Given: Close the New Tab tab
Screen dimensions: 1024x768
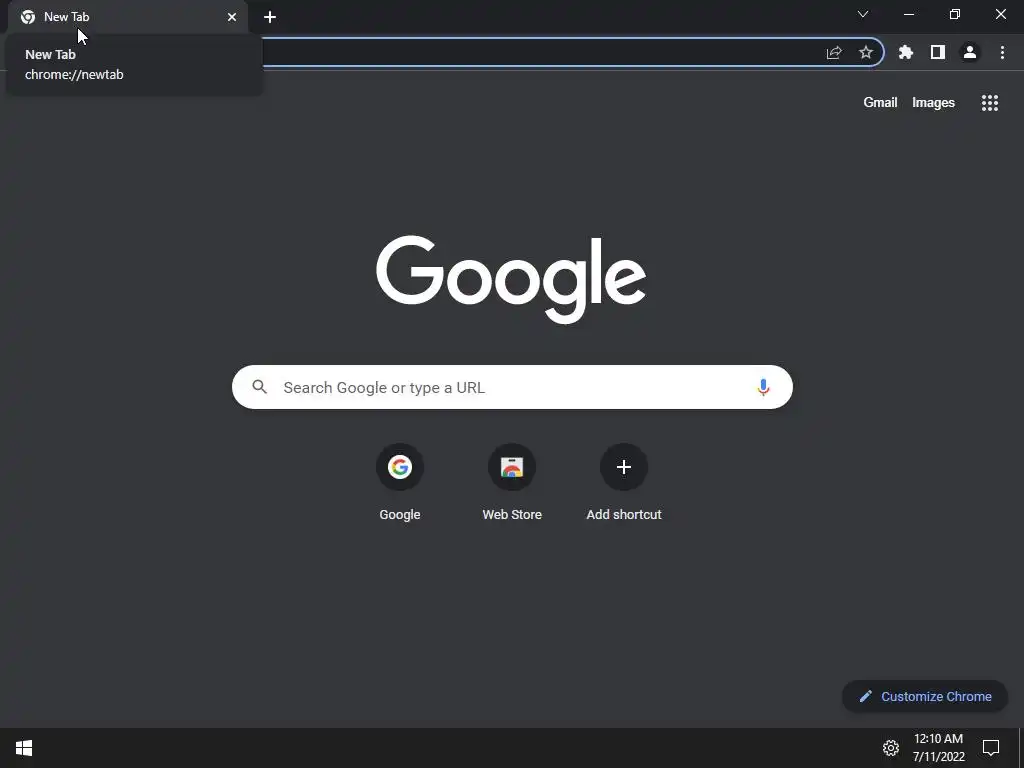Looking at the screenshot, I should tap(232, 17).
